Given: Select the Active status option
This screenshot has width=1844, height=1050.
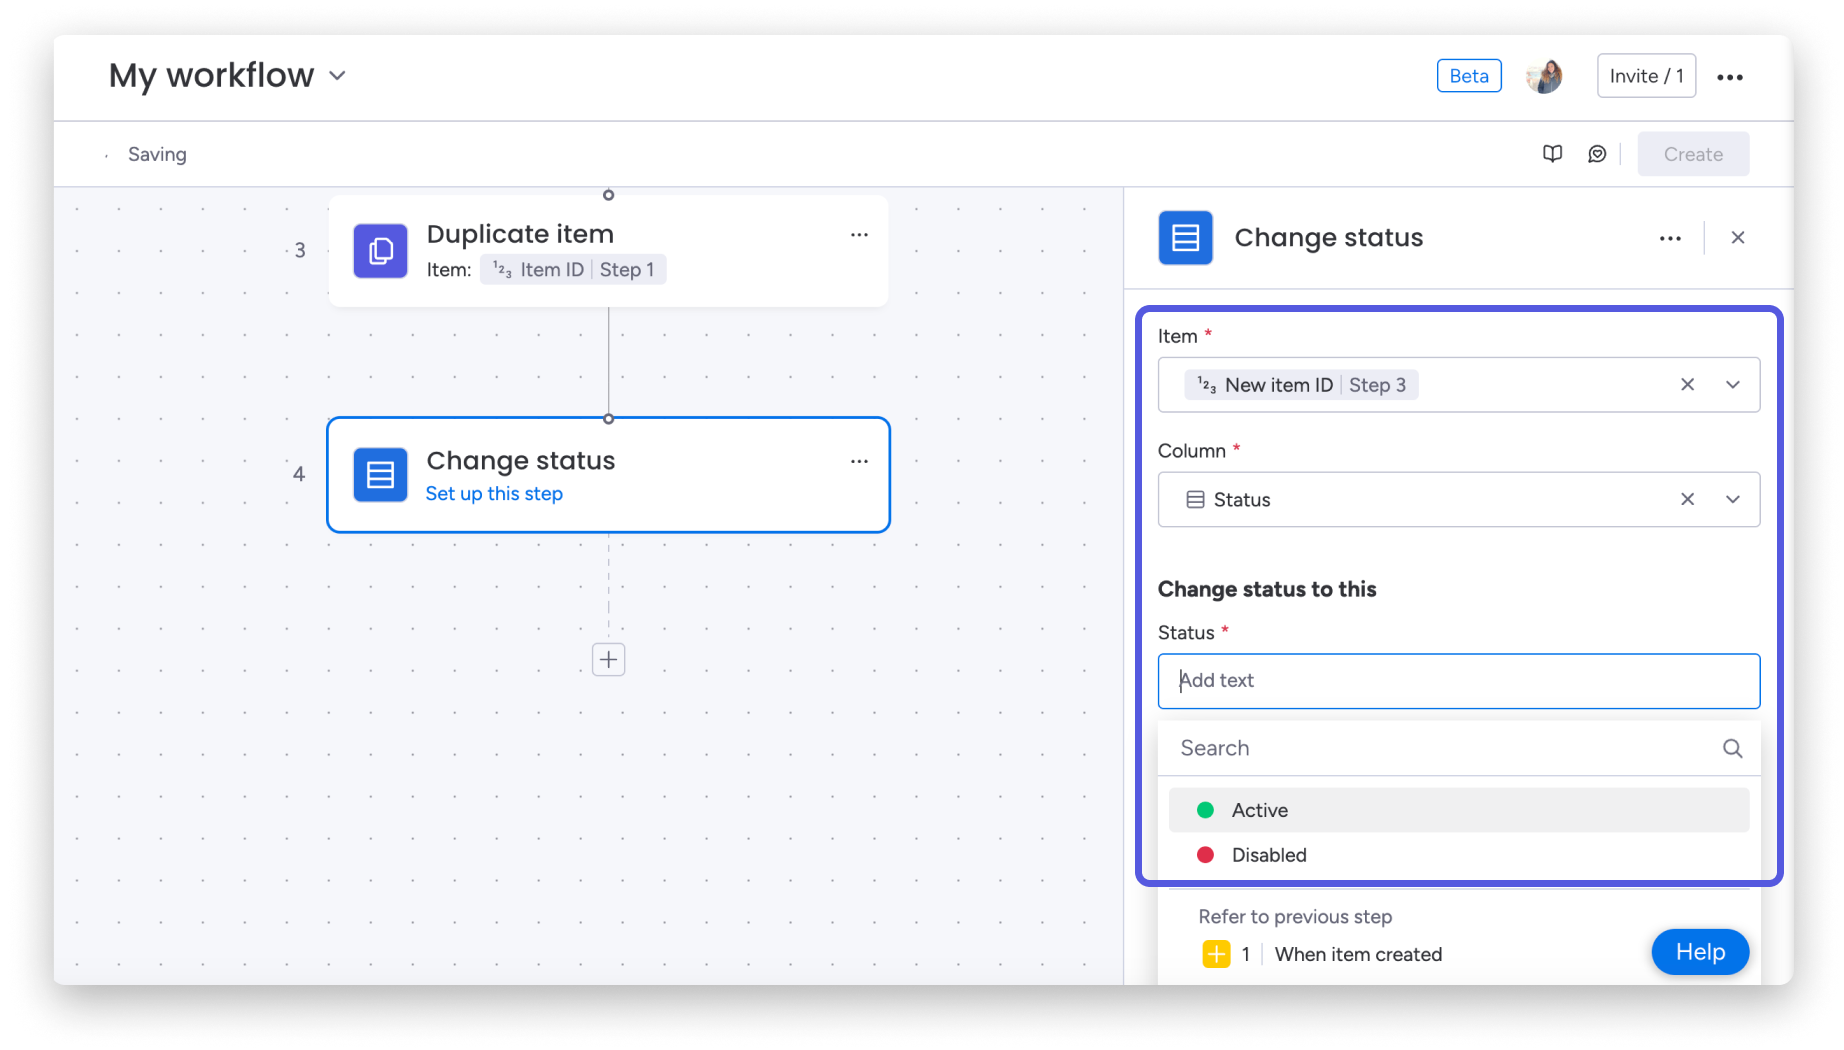Looking at the screenshot, I should (1459, 810).
